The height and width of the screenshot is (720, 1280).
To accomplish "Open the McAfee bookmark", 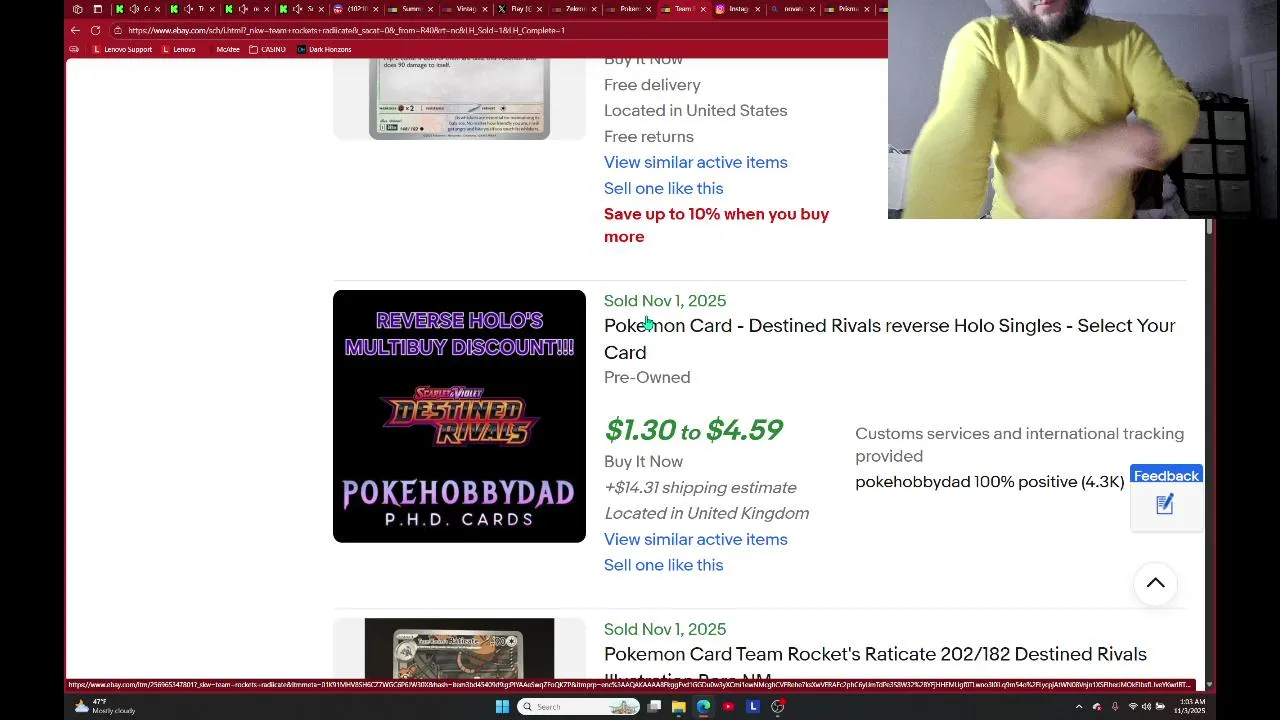I will 228,49.
